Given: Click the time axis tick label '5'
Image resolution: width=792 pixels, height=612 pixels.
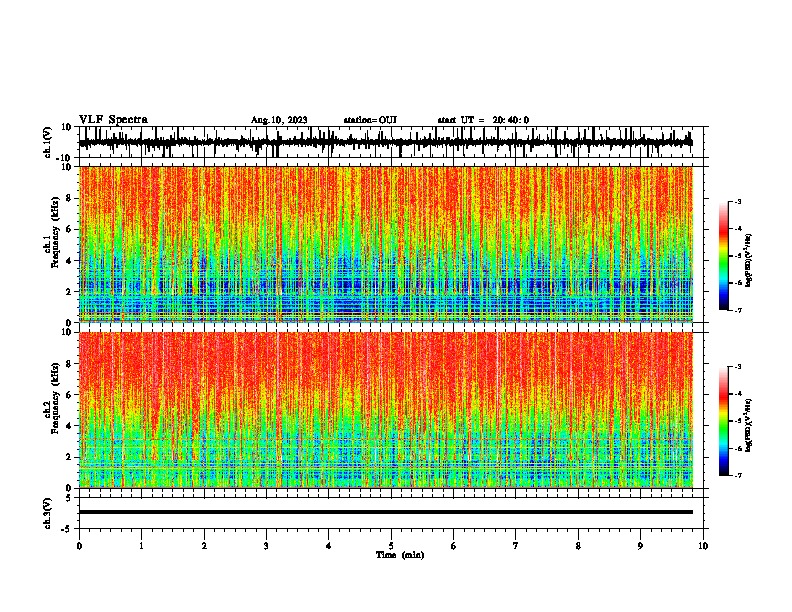Looking at the screenshot, I should (x=391, y=546).
